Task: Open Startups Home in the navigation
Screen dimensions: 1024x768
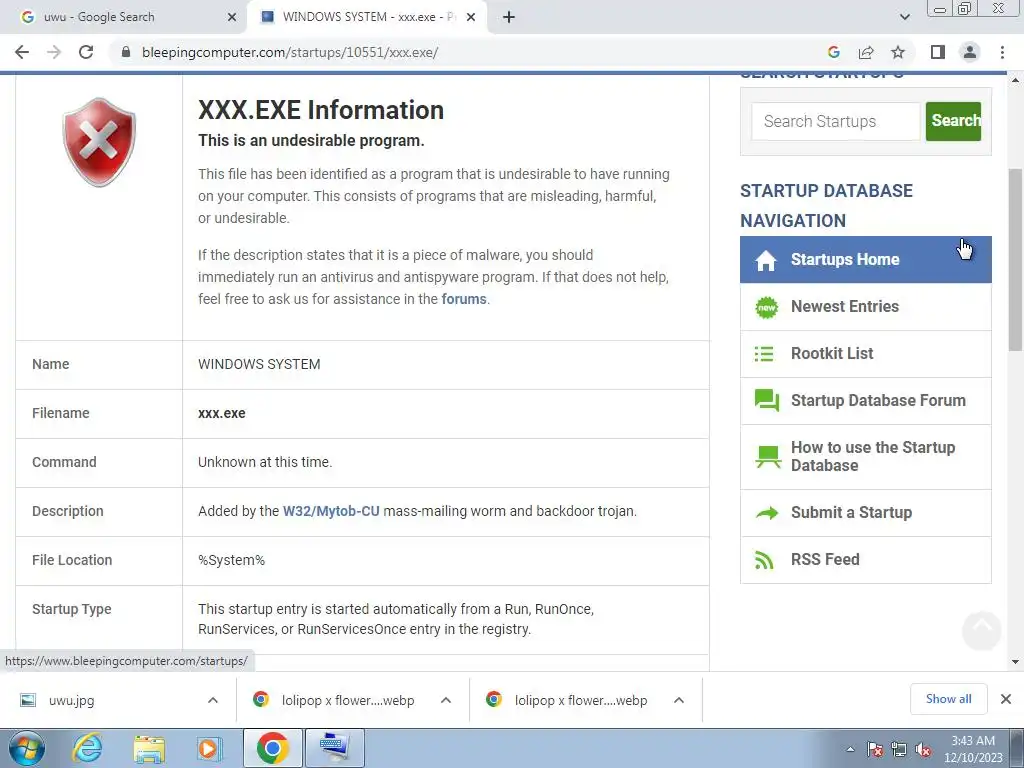Action: [x=865, y=259]
